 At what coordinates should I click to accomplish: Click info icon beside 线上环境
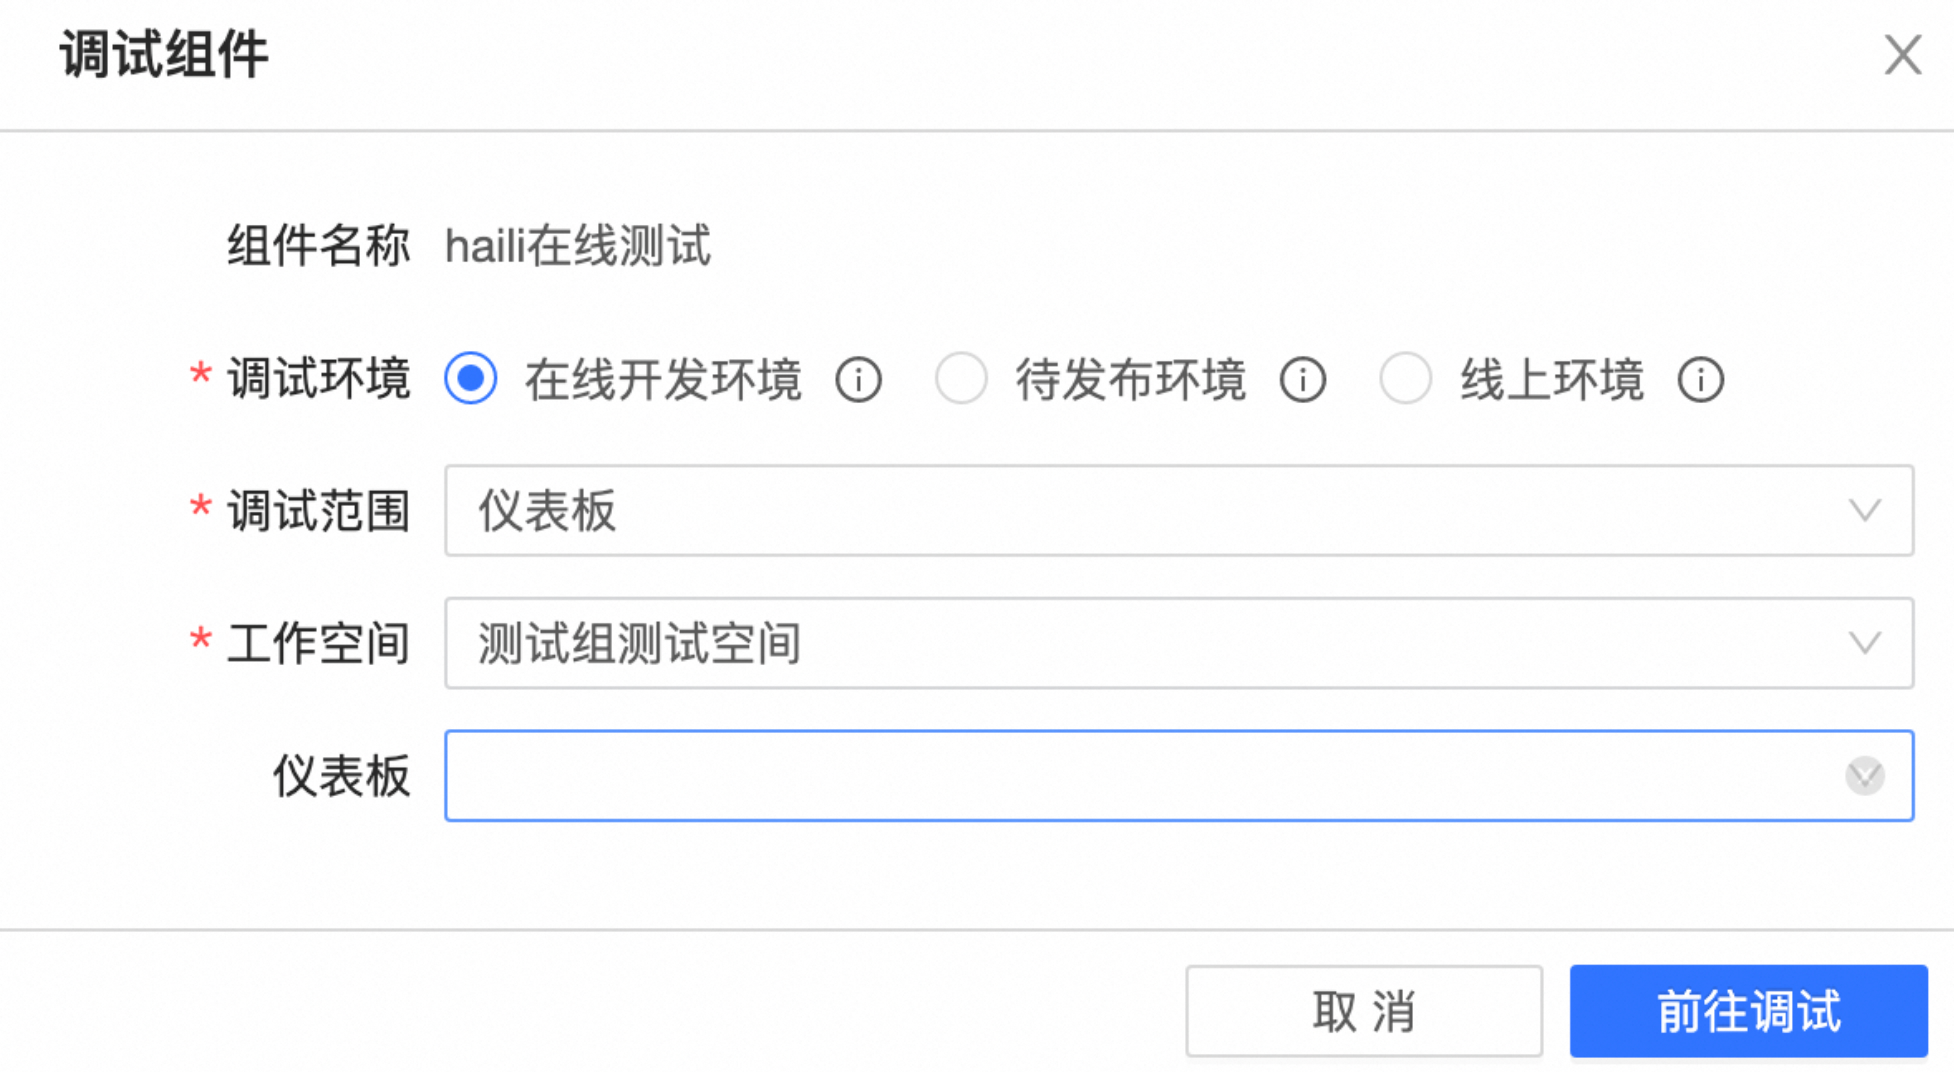(1700, 380)
